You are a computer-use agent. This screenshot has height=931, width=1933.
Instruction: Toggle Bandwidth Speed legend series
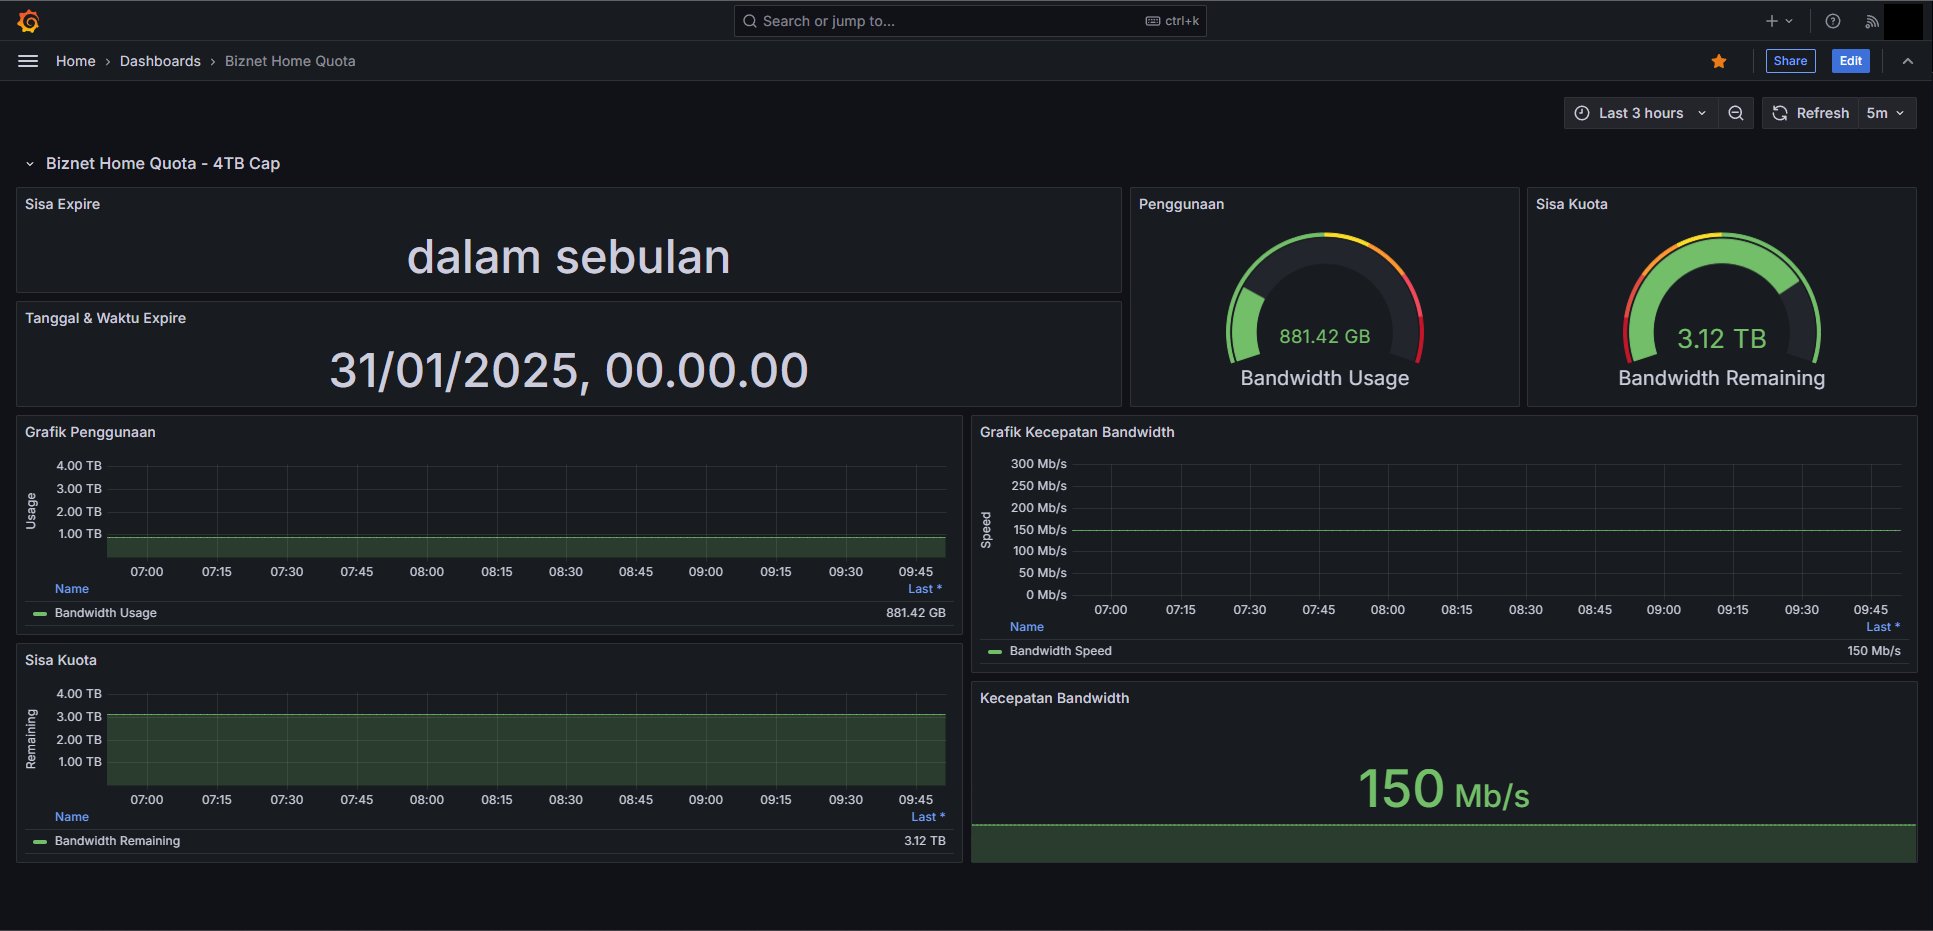[1061, 651]
